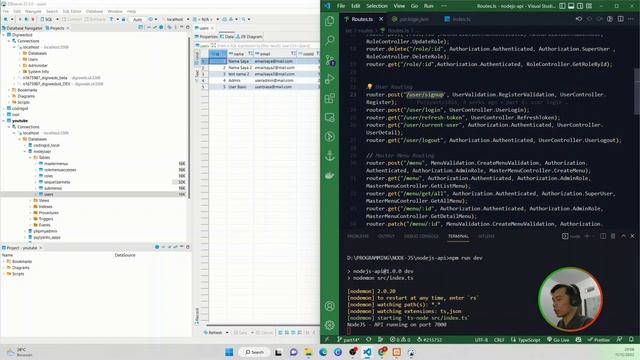Select the 'Admin' name cell in grid
This screenshot has height=360, width=640.
[240, 80]
